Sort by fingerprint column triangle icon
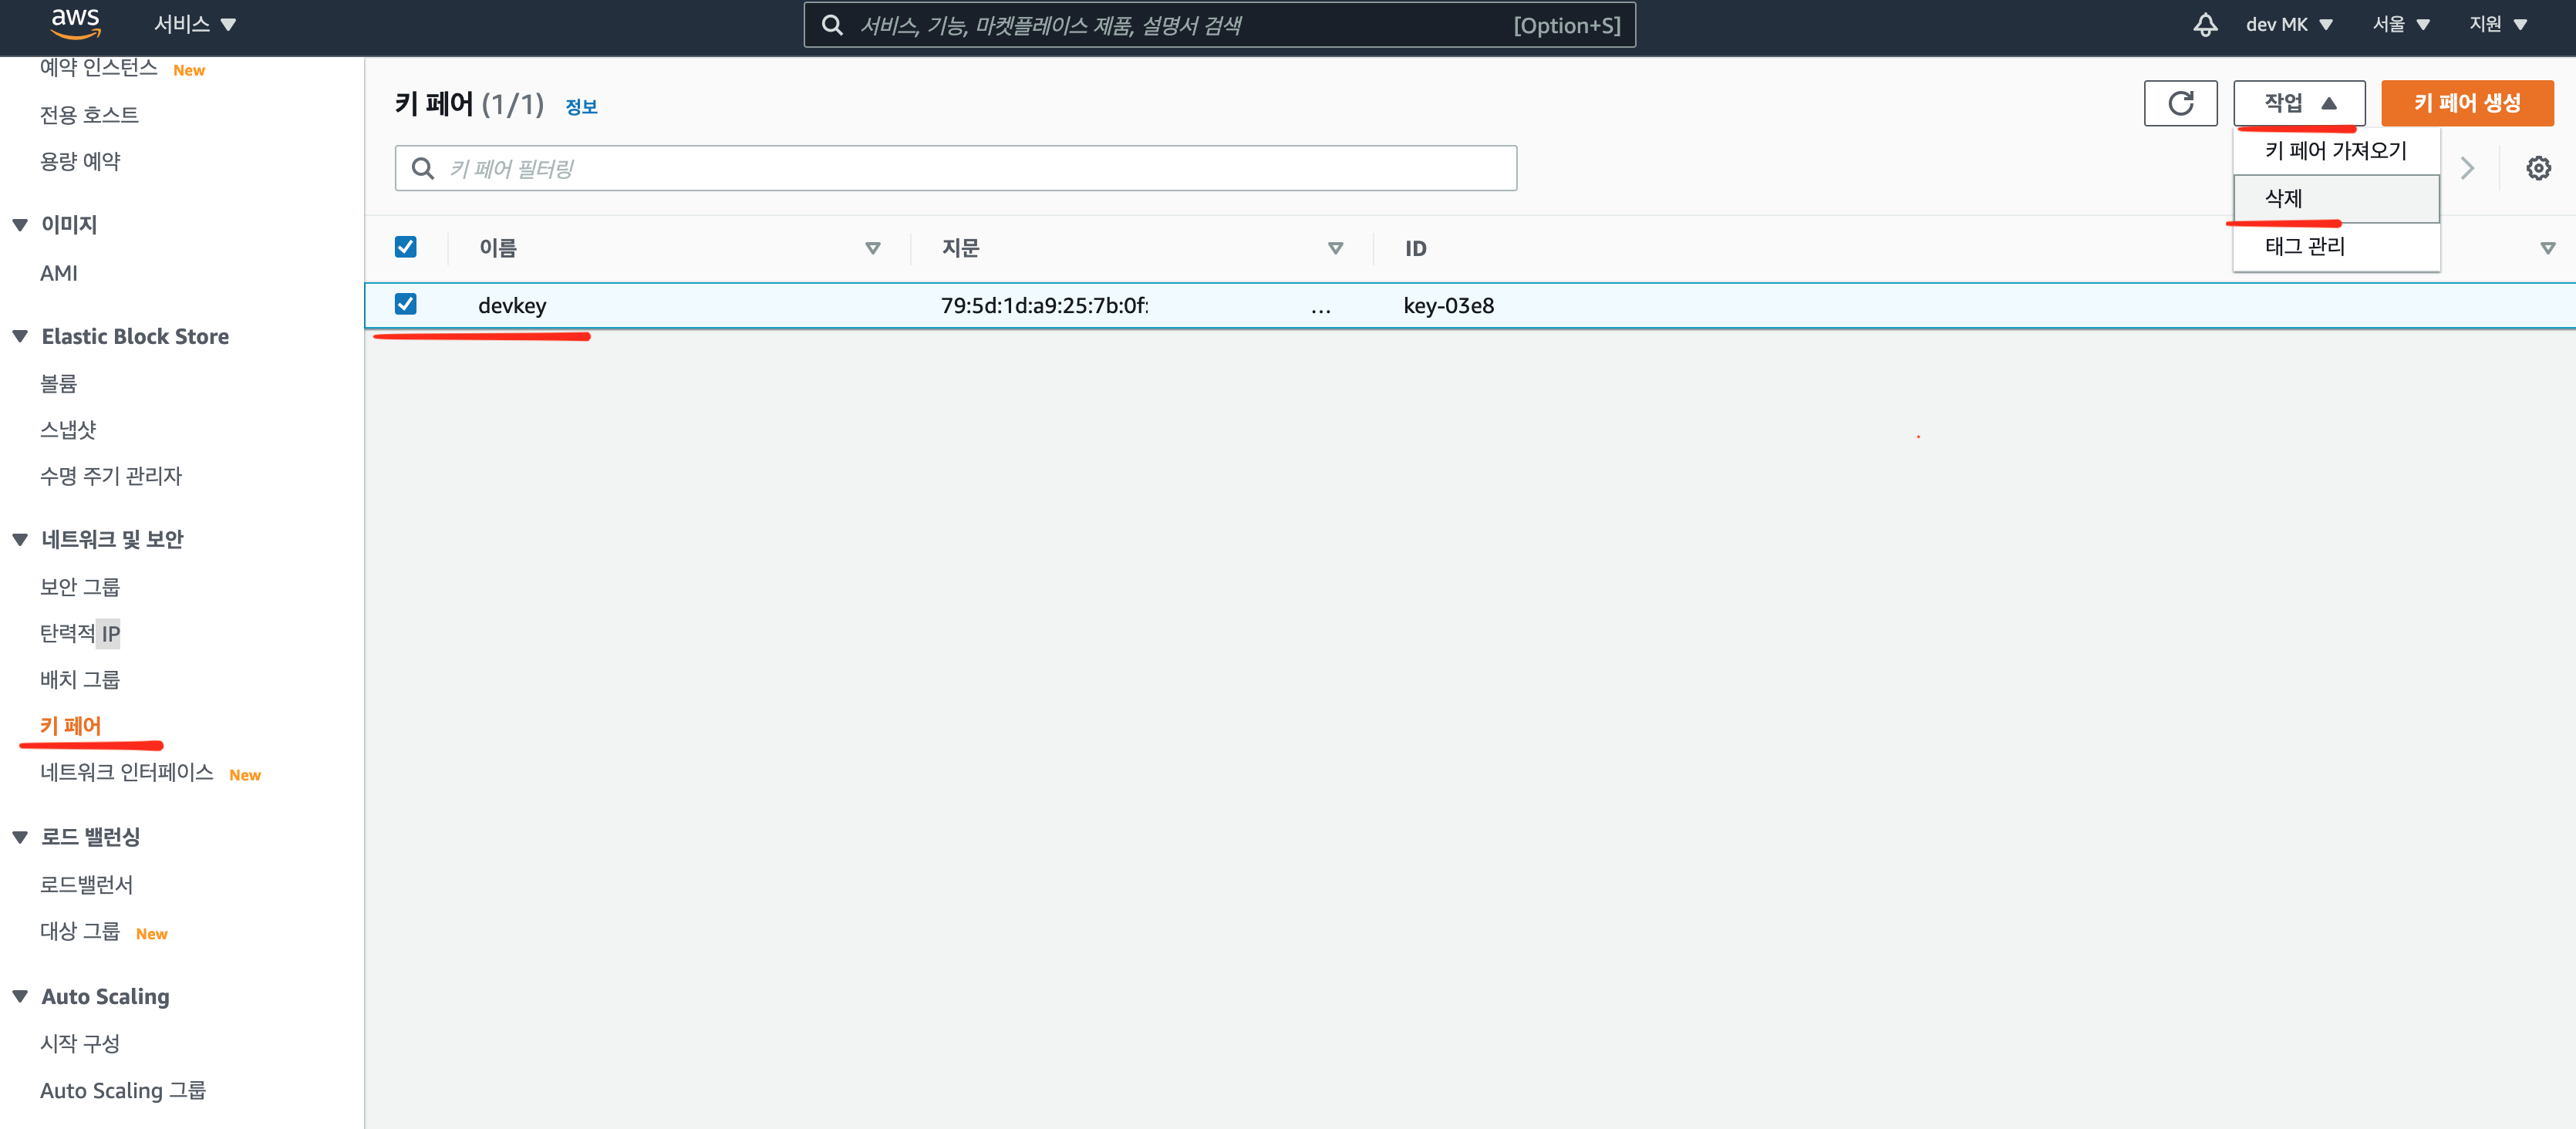 [1334, 248]
